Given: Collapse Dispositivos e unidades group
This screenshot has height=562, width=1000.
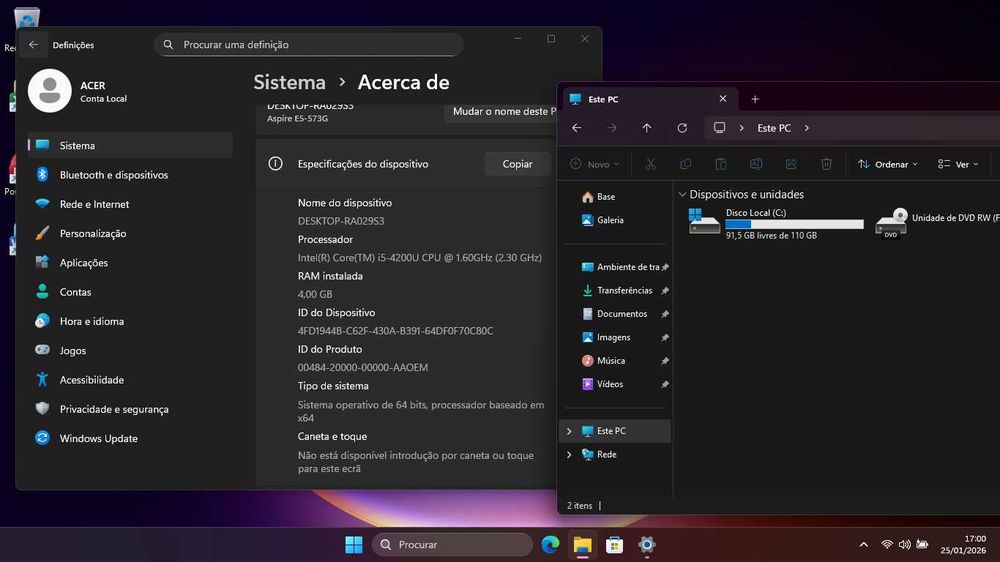Looking at the screenshot, I should [x=682, y=195].
